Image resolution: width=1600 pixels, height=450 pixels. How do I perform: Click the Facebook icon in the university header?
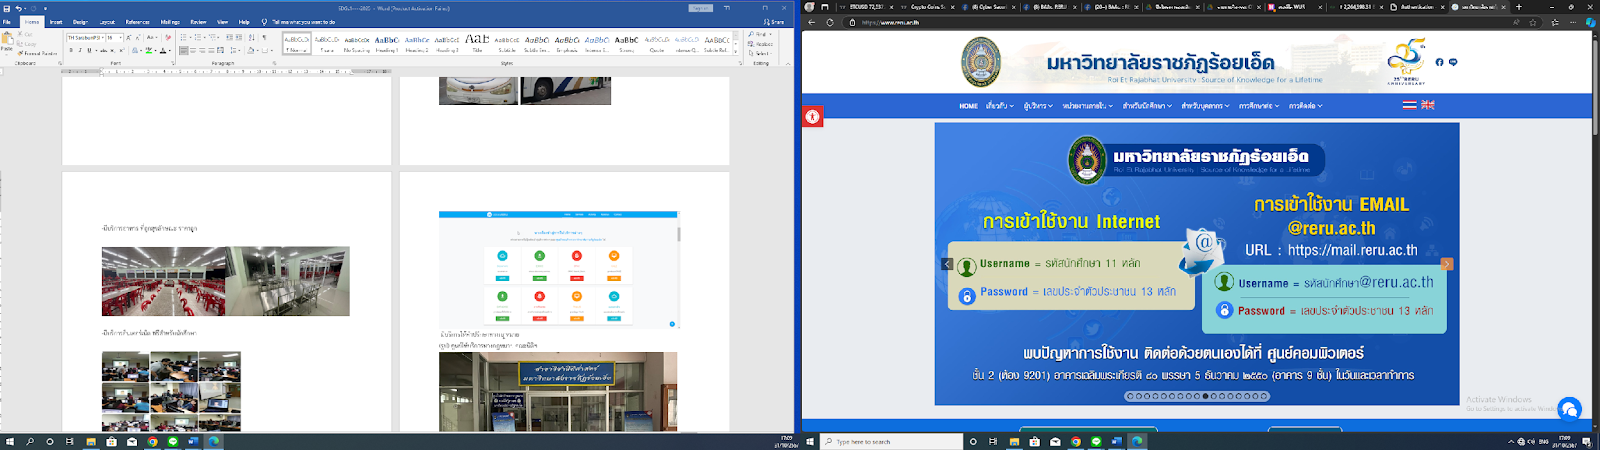[1440, 62]
